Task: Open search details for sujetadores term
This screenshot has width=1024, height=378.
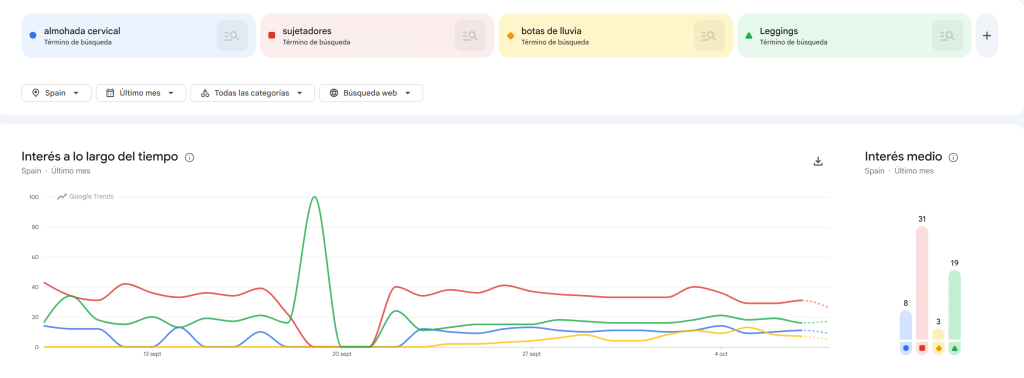Action: coord(470,36)
